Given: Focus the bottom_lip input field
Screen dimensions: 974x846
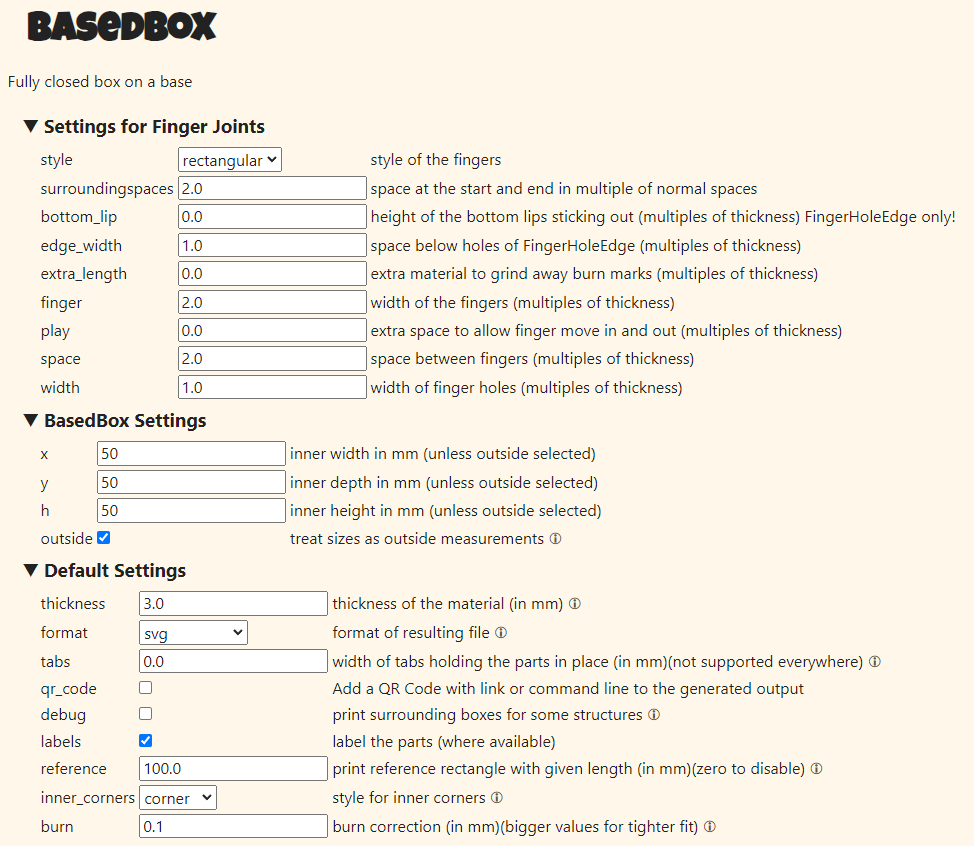Looking at the screenshot, I should 272,217.
